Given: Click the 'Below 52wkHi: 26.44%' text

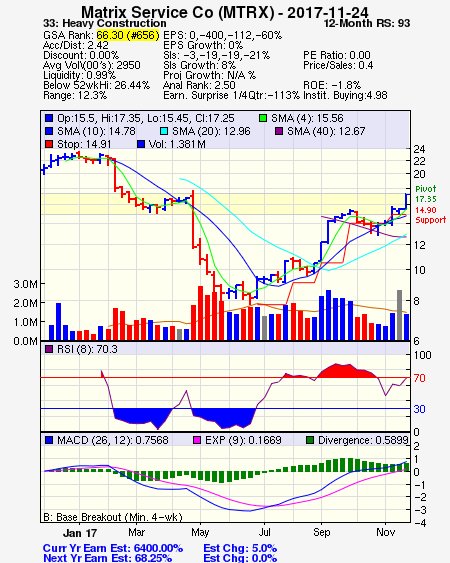Looking at the screenshot, I should 96,85.
